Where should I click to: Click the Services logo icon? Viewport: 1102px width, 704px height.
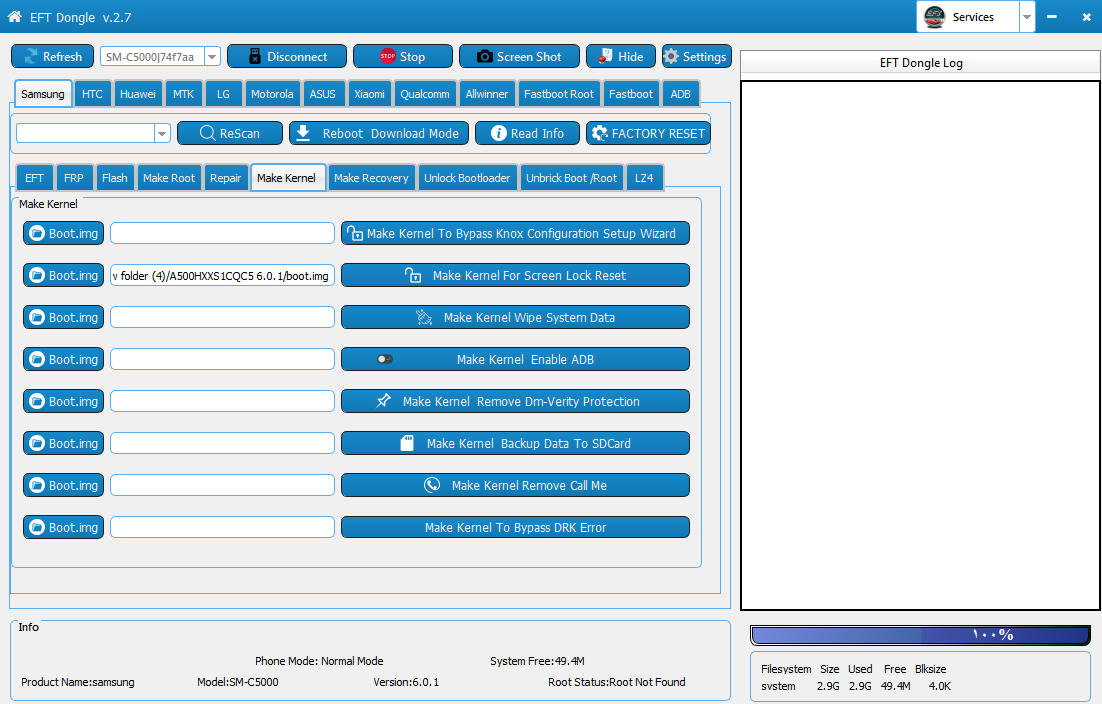[934, 17]
